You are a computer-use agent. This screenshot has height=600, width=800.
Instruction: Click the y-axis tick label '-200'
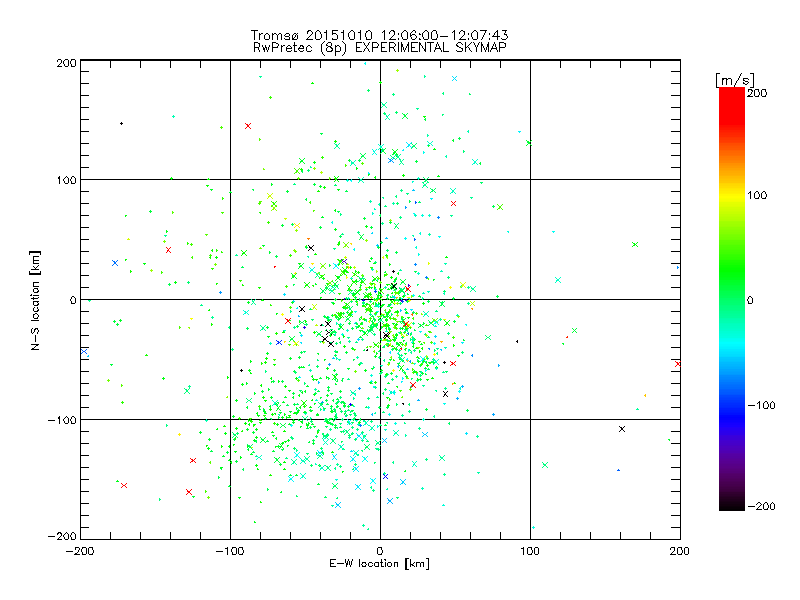tap(62, 536)
